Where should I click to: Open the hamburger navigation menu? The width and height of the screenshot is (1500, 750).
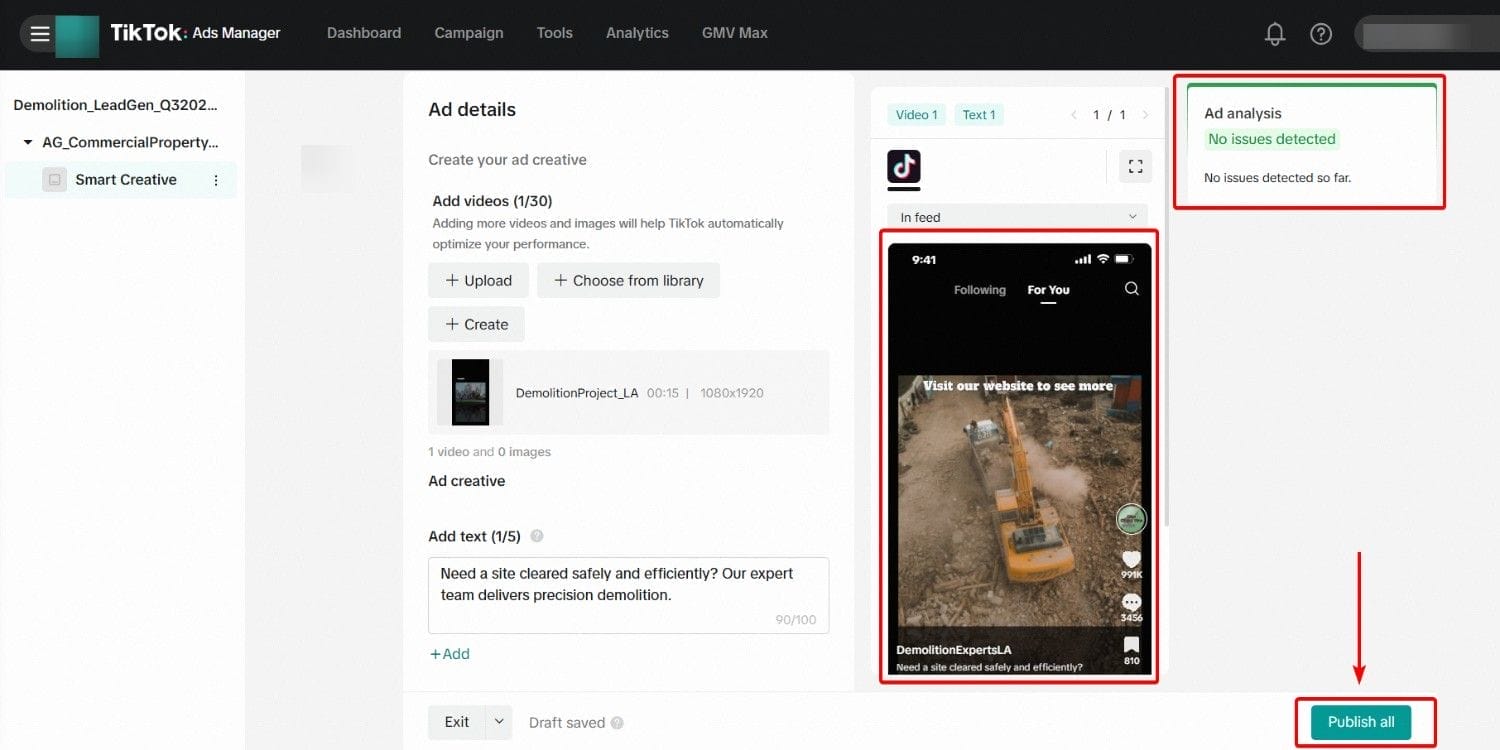click(x=39, y=33)
